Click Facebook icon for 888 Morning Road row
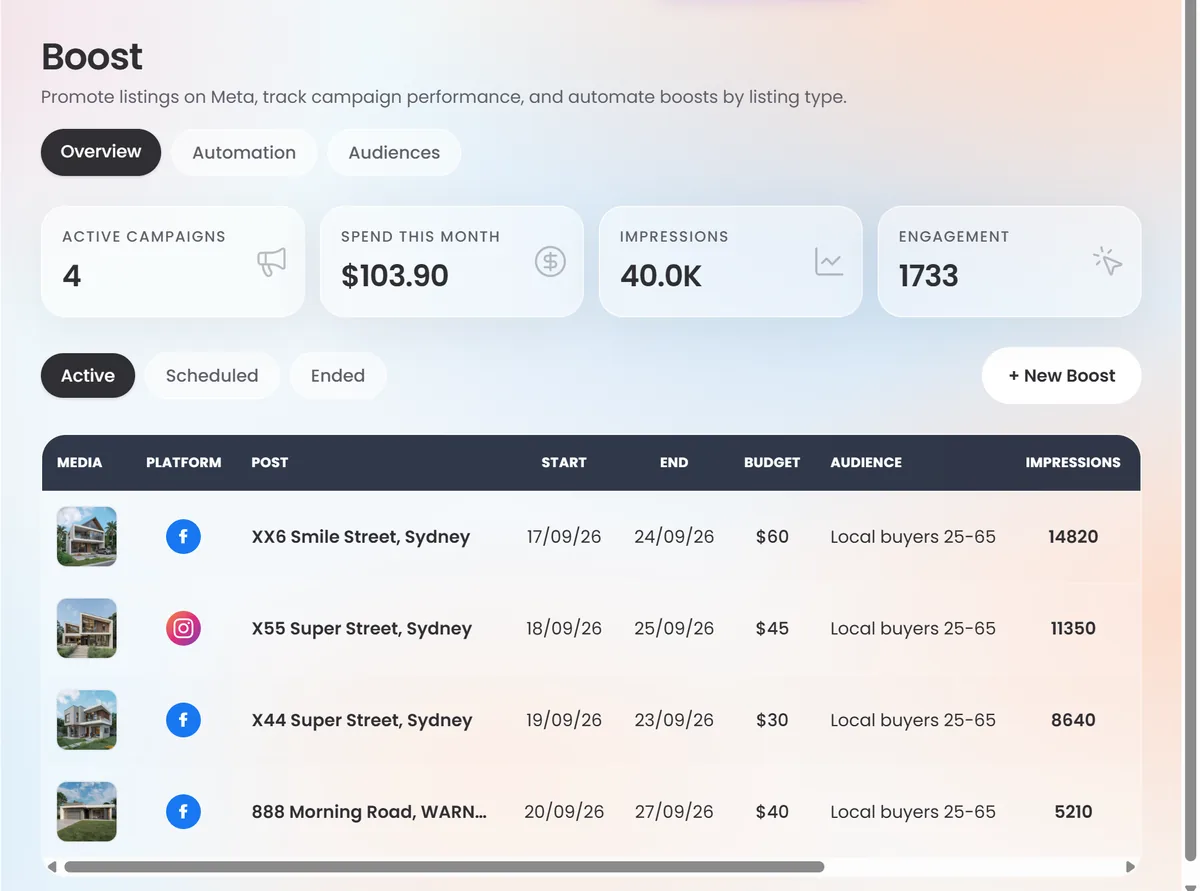Viewport: 1200px width, 891px height. [x=183, y=812]
